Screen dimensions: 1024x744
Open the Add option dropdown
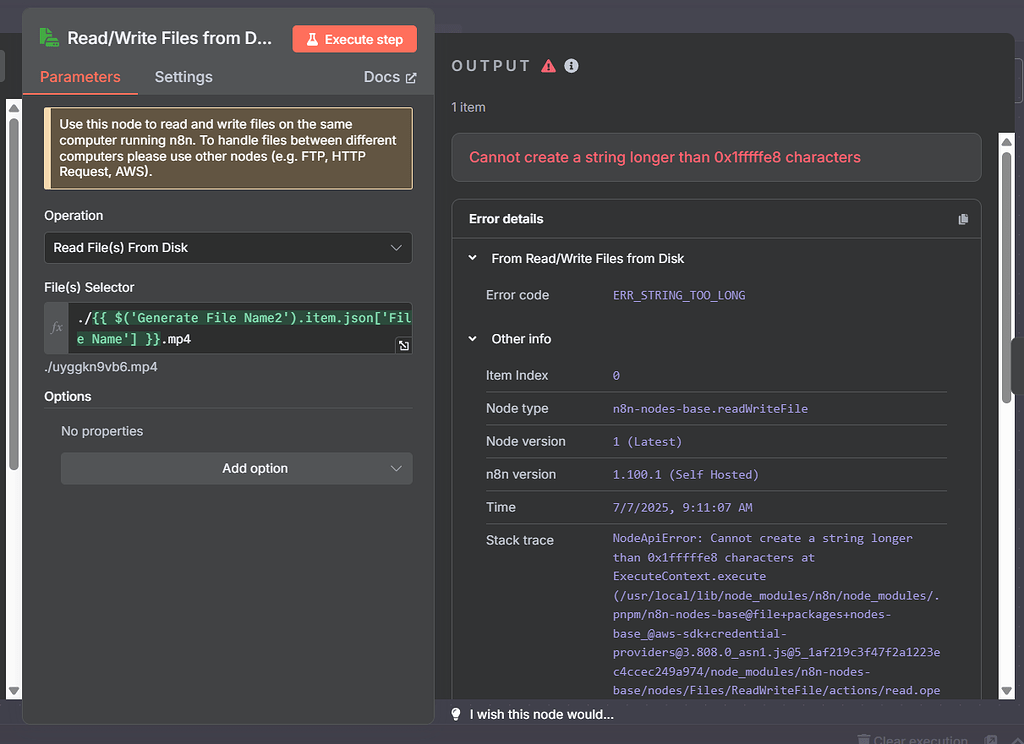tap(236, 468)
